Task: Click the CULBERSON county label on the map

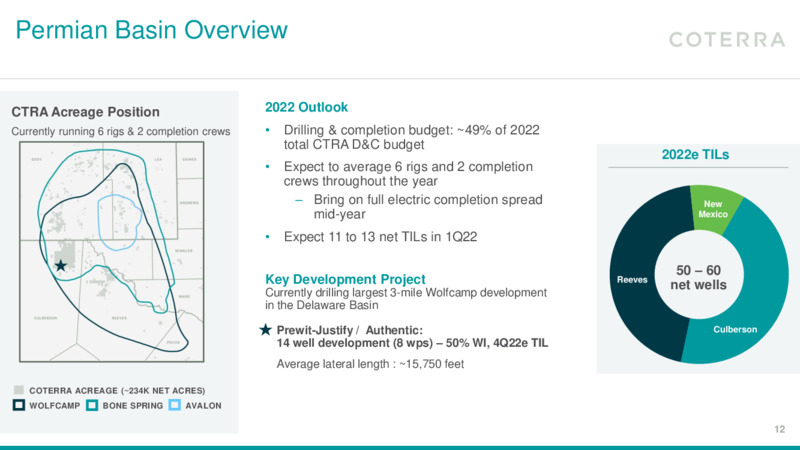Action: coord(45,318)
